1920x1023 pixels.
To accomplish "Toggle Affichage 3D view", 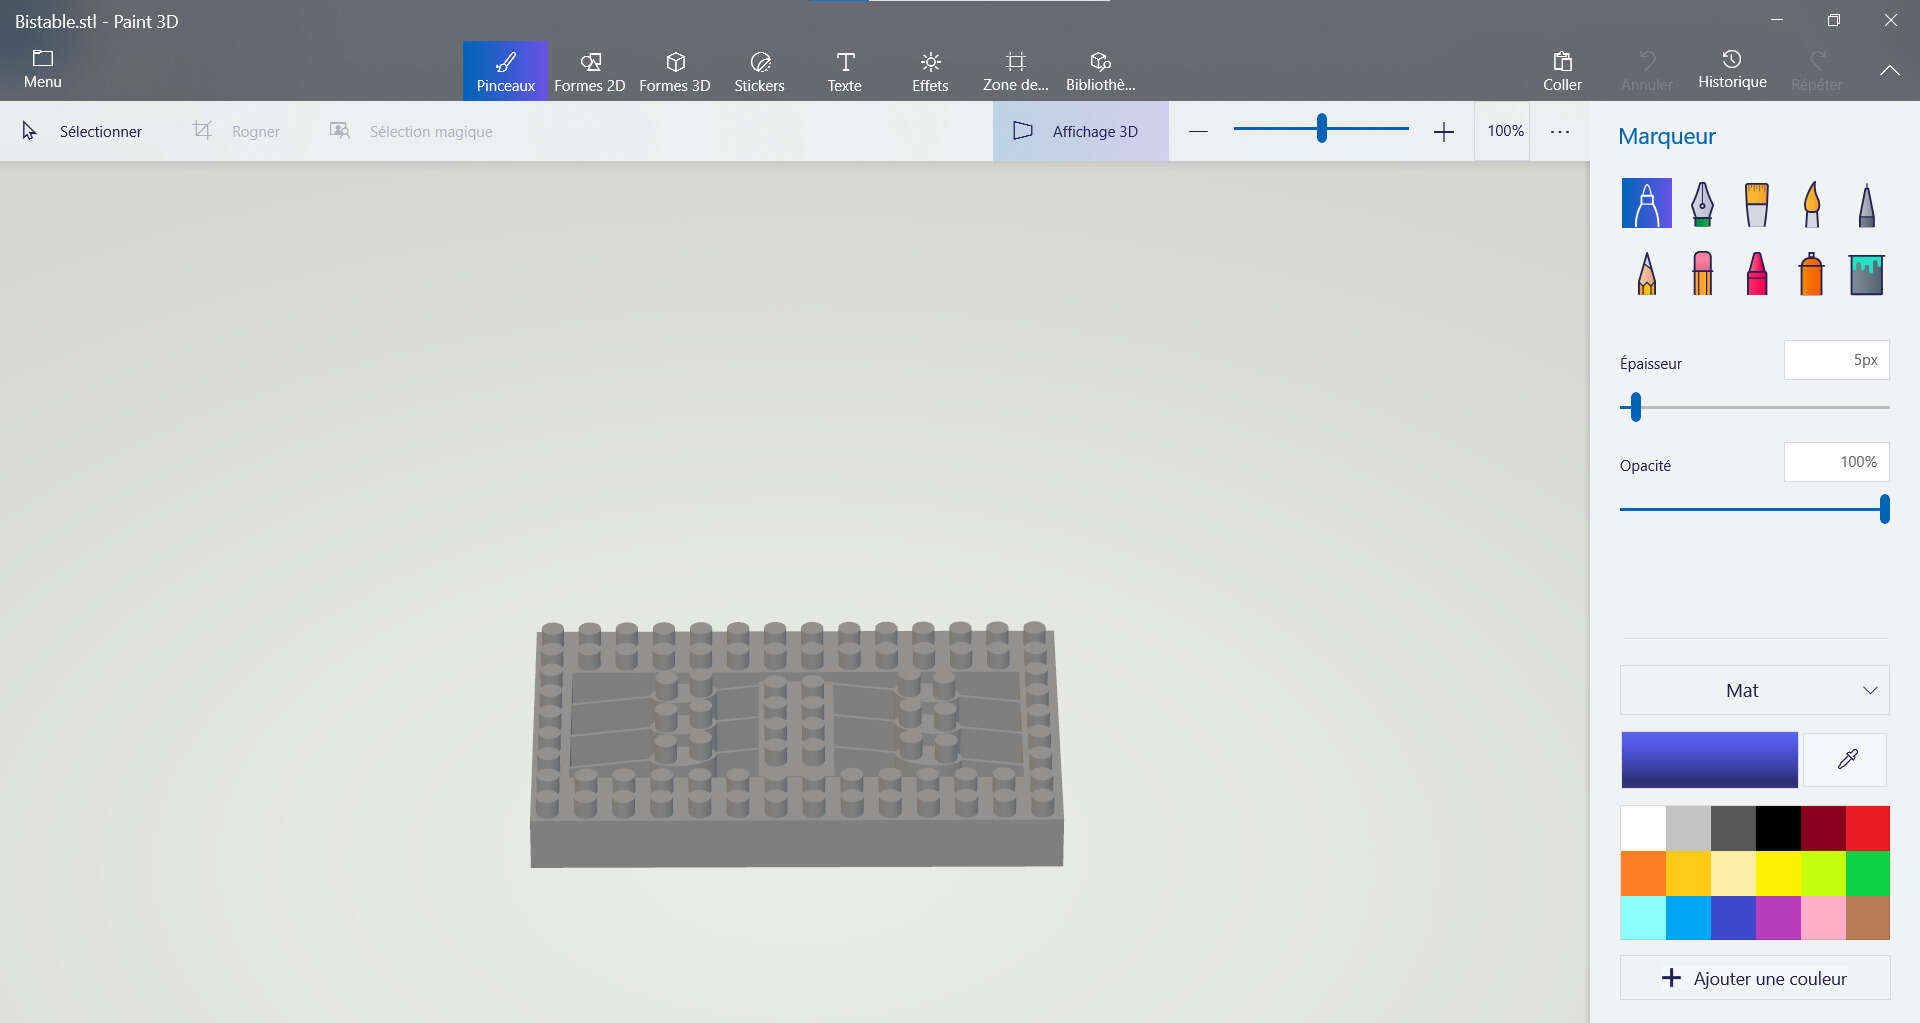I will point(1080,131).
